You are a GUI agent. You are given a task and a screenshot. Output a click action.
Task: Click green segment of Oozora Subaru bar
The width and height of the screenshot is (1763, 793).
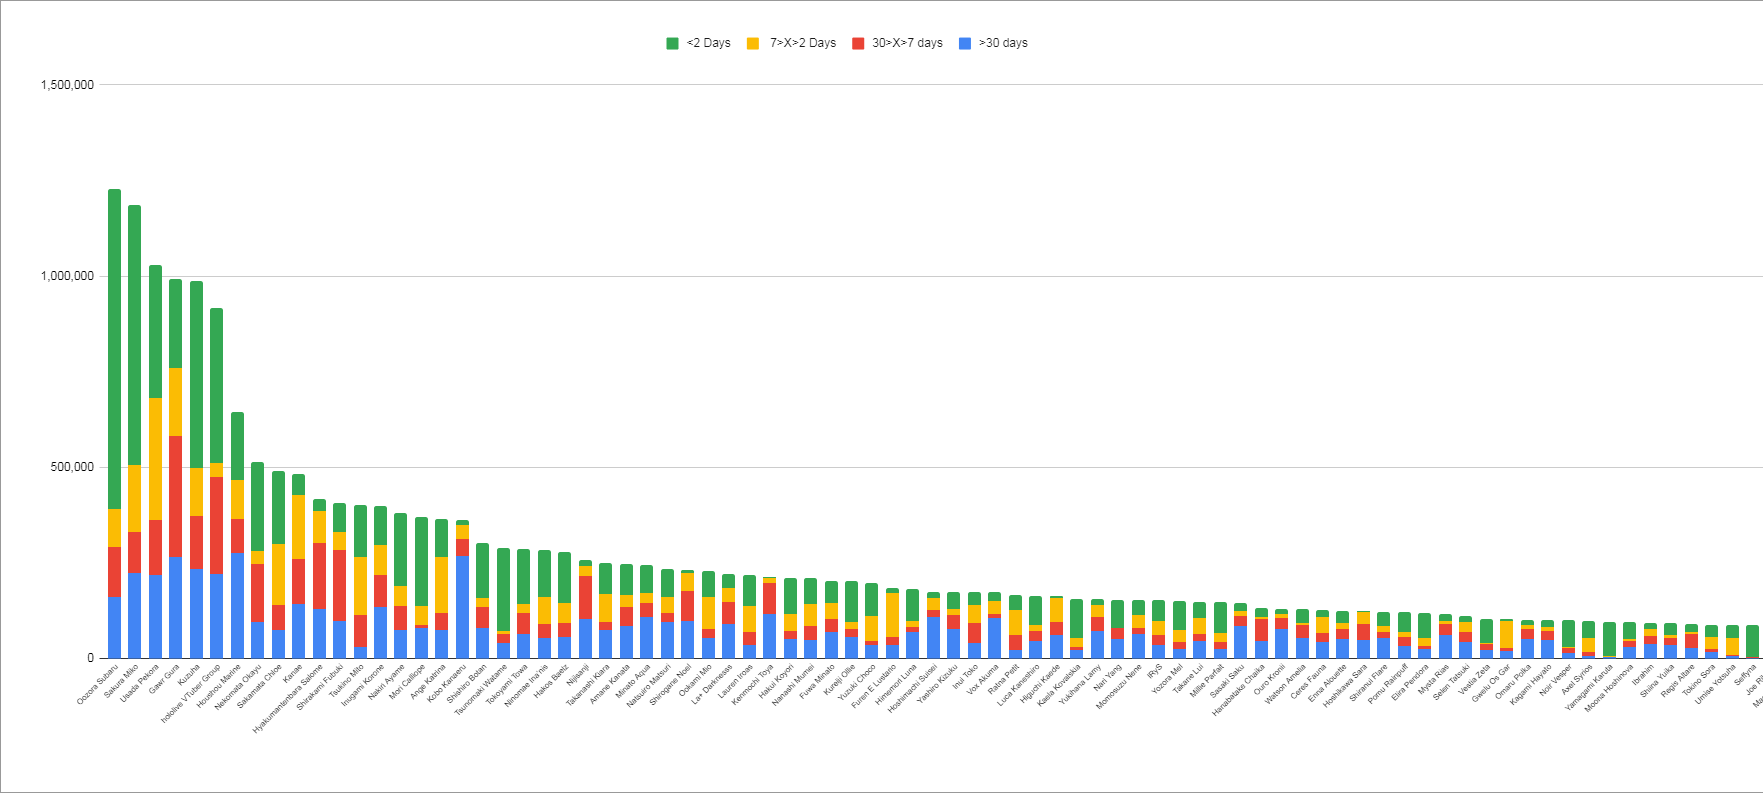[114, 348]
